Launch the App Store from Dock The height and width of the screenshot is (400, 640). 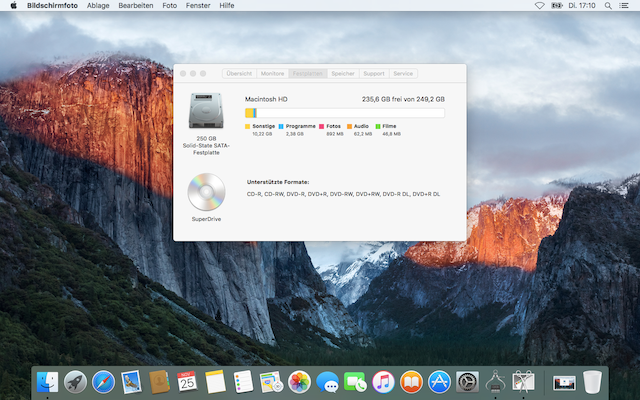pos(439,381)
